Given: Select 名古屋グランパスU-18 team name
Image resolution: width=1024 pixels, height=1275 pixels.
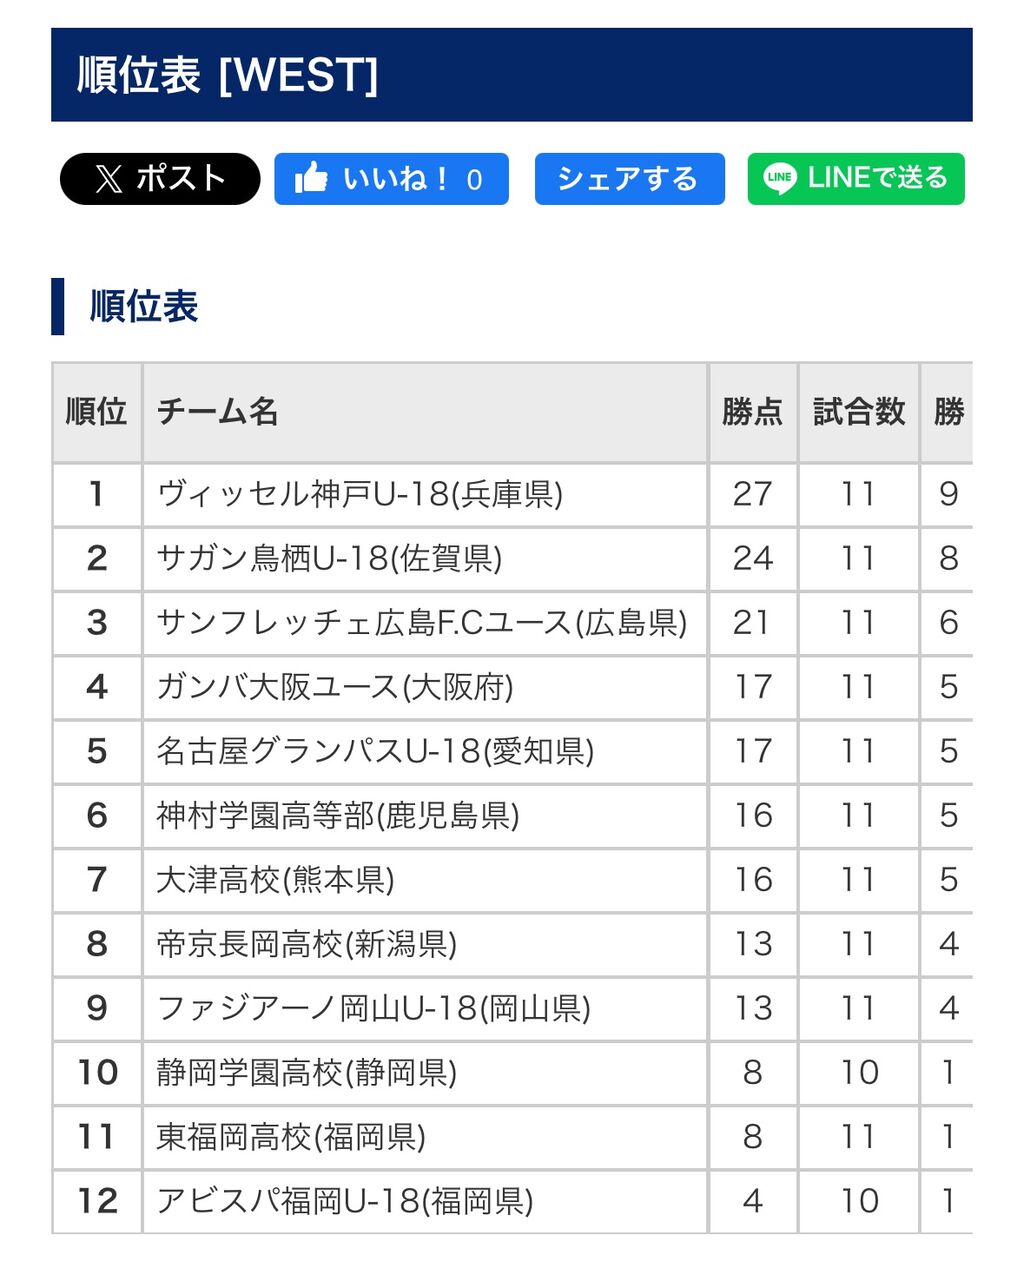Looking at the screenshot, I should coord(375,751).
